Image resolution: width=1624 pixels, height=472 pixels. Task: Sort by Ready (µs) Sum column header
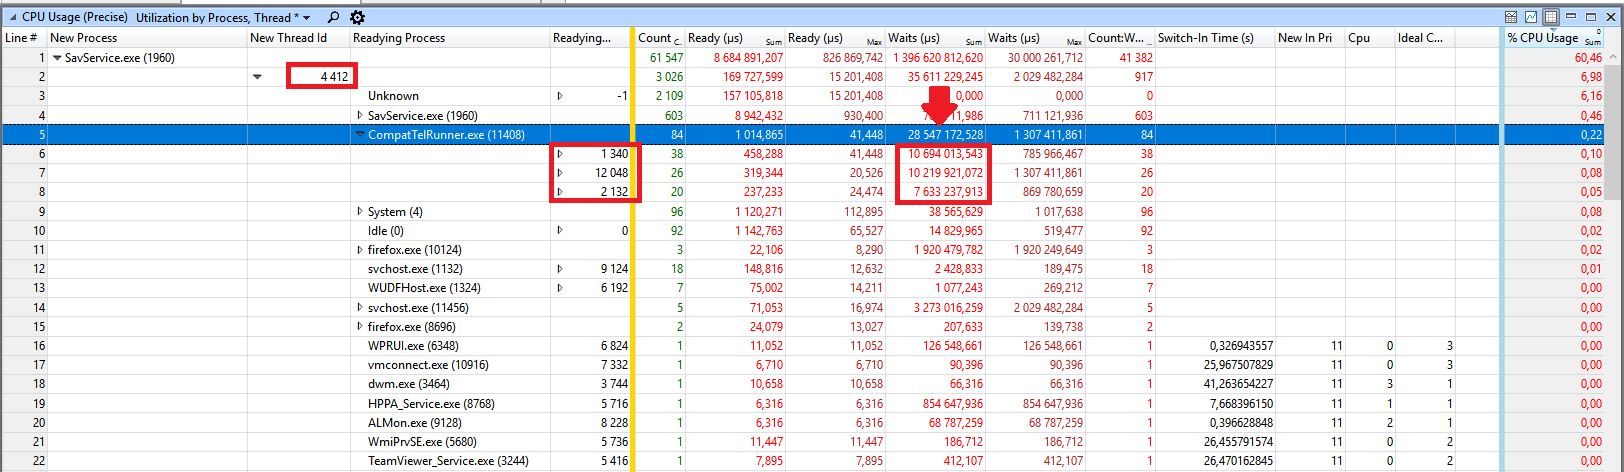point(734,38)
